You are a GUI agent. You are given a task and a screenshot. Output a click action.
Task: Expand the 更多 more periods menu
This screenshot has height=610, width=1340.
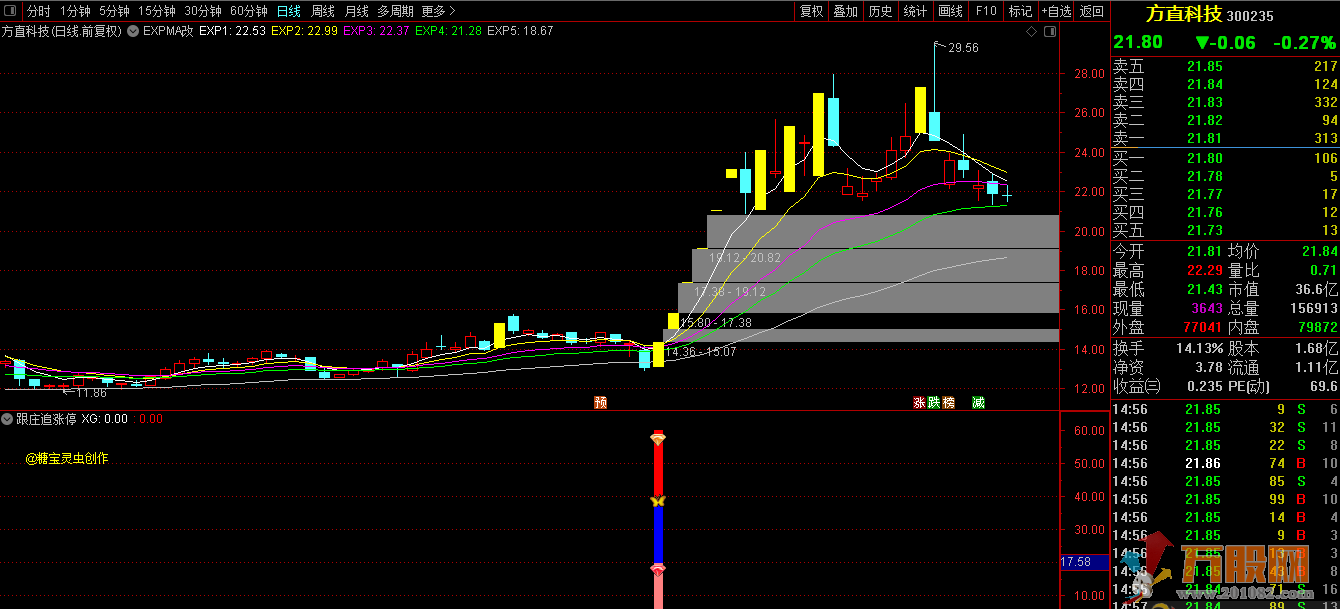438,11
